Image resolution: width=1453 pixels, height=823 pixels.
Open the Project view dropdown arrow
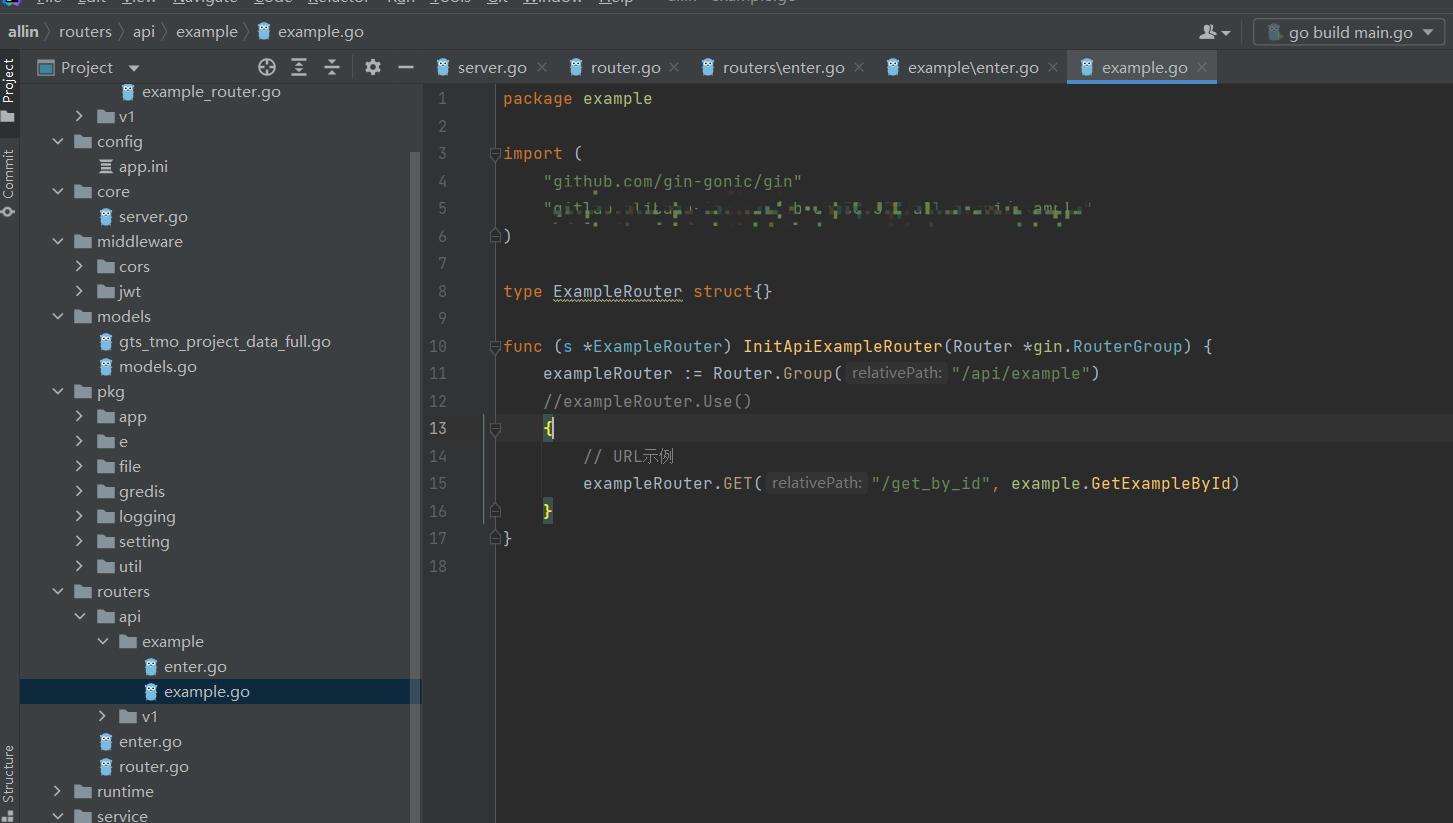coord(134,68)
